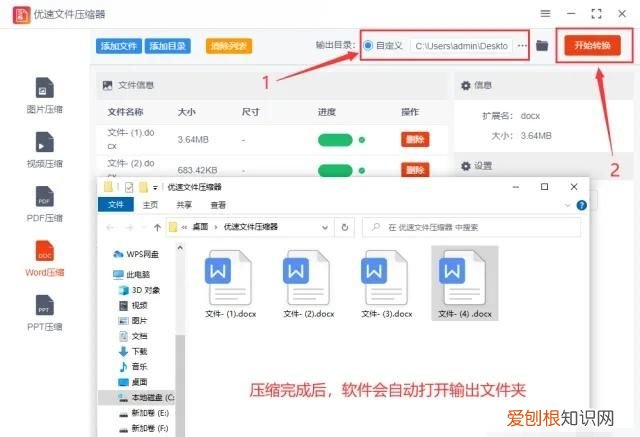Click the 添加目录 button
640x437 pixels.
pyautogui.click(x=168, y=46)
